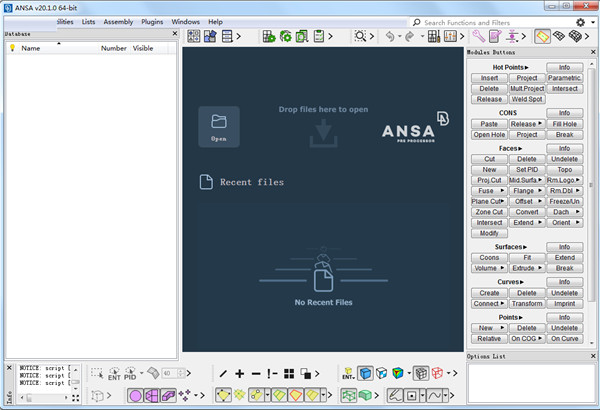Click the magnifier zoom-selection toolbar icon
This screenshot has height=410, width=600.
(x=360, y=36)
